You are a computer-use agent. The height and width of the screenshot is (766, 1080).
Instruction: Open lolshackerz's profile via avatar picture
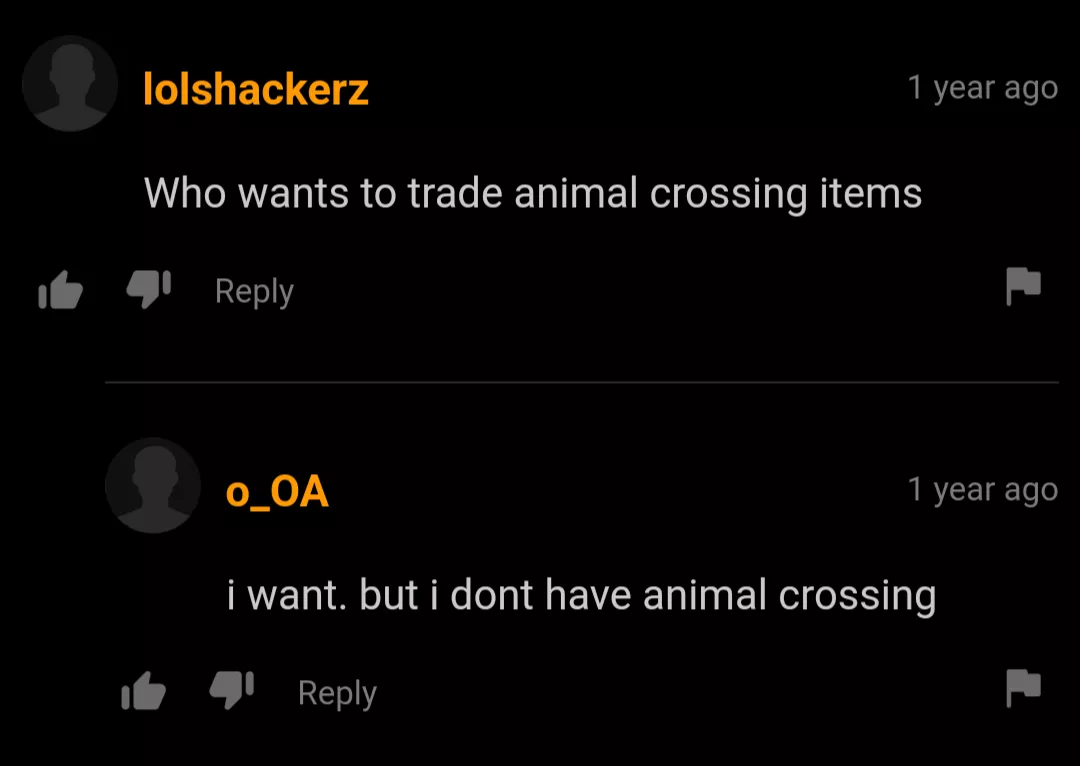click(x=70, y=83)
